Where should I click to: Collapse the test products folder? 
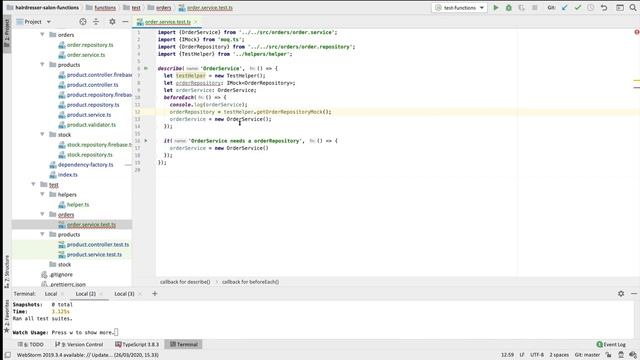click(42, 234)
